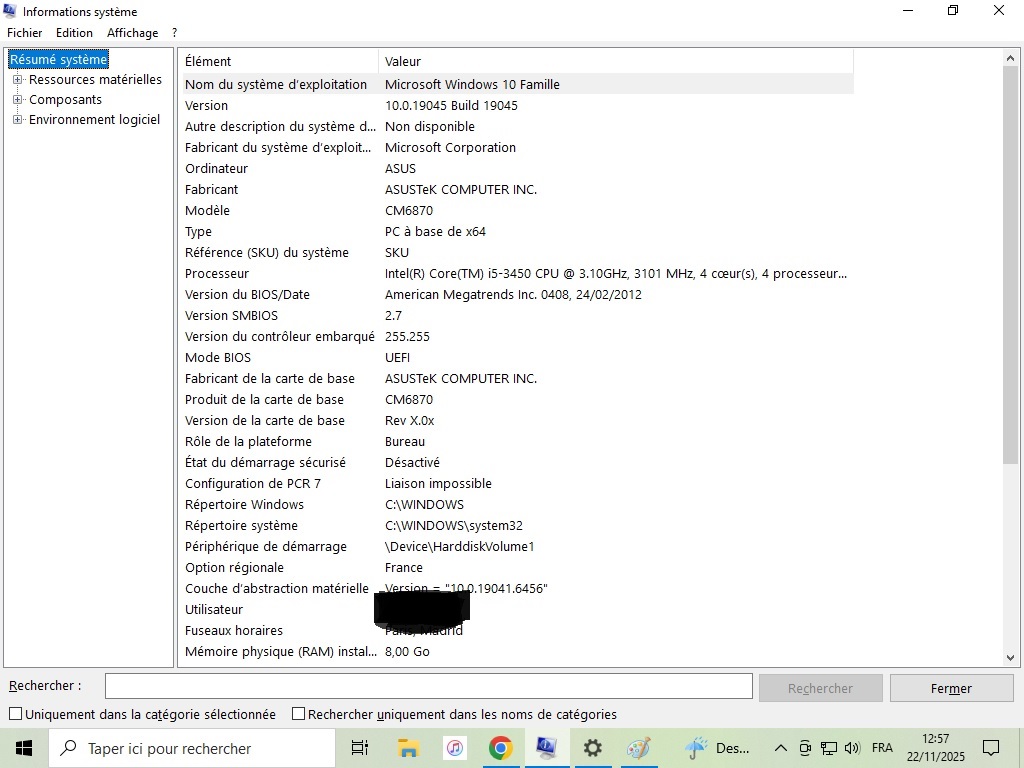The height and width of the screenshot is (768, 1024).
Task: Click the Fermer button
Action: [951, 688]
